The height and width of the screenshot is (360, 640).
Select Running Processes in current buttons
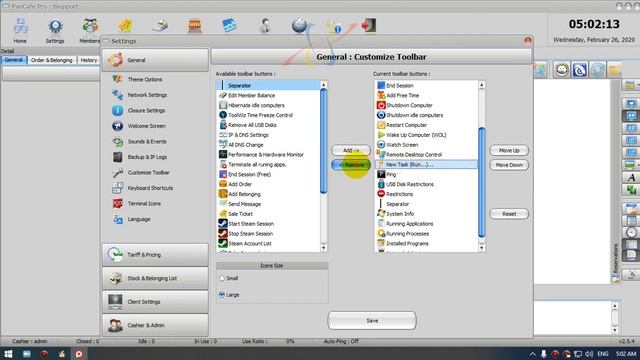pyautogui.click(x=427, y=233)
